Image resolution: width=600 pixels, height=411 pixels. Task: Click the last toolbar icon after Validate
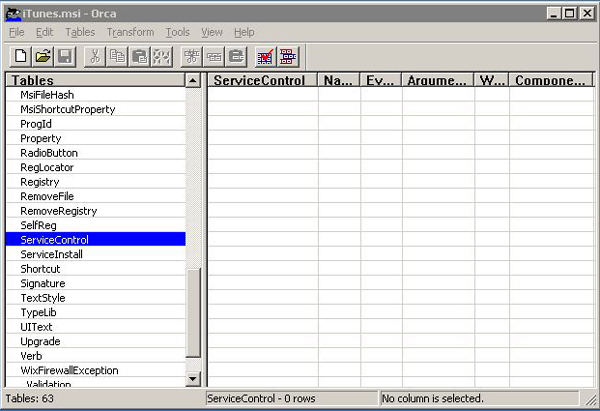tap(287, 56)
